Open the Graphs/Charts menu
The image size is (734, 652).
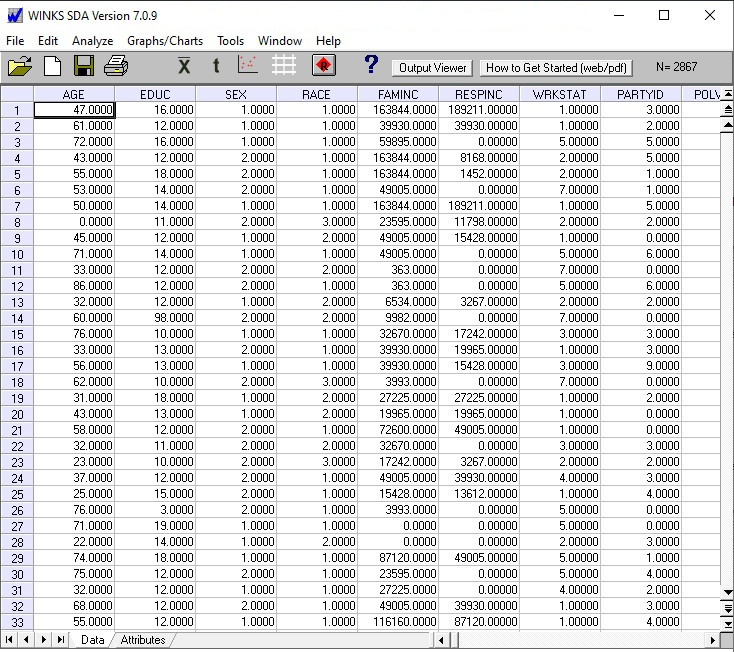[x=165, y=41]
